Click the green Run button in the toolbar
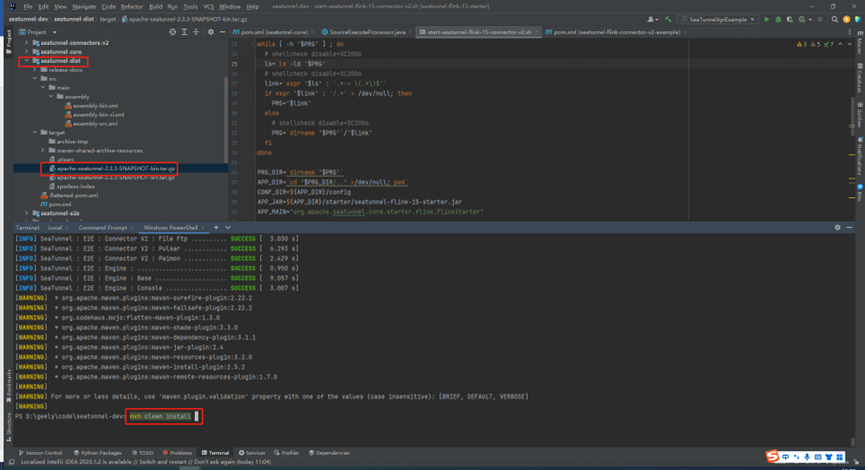Image resolution: width=865 pixels, height=470 pixels. click(x=766, y=19)
